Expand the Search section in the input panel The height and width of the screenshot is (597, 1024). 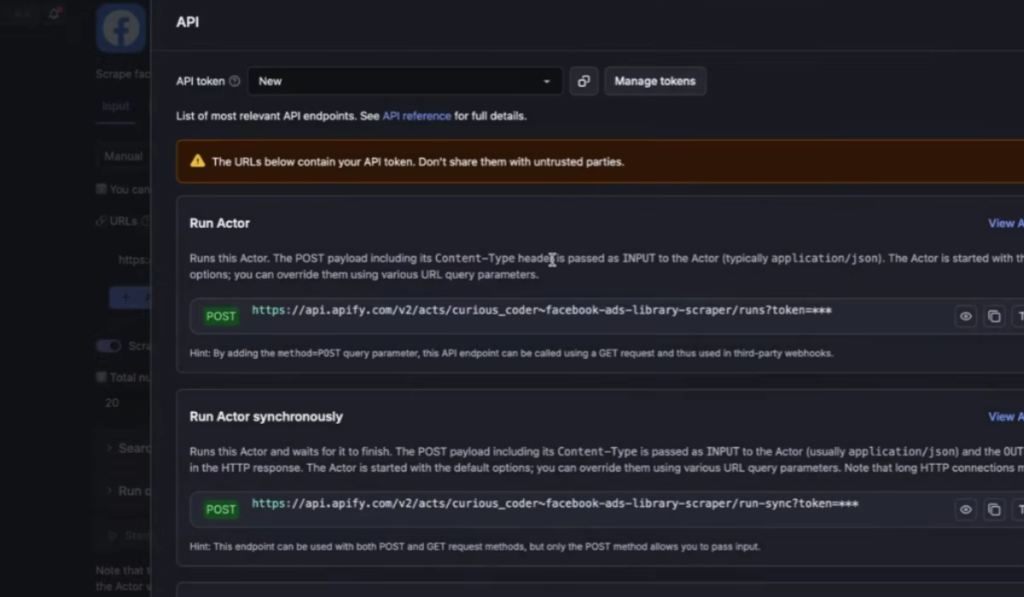click(x=128, y=448)
